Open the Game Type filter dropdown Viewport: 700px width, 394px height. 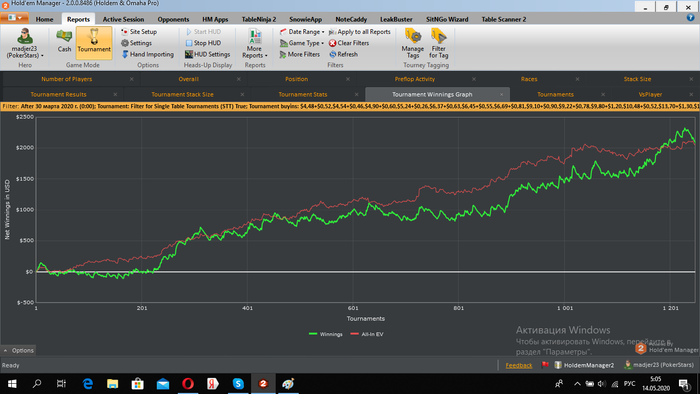302,43
